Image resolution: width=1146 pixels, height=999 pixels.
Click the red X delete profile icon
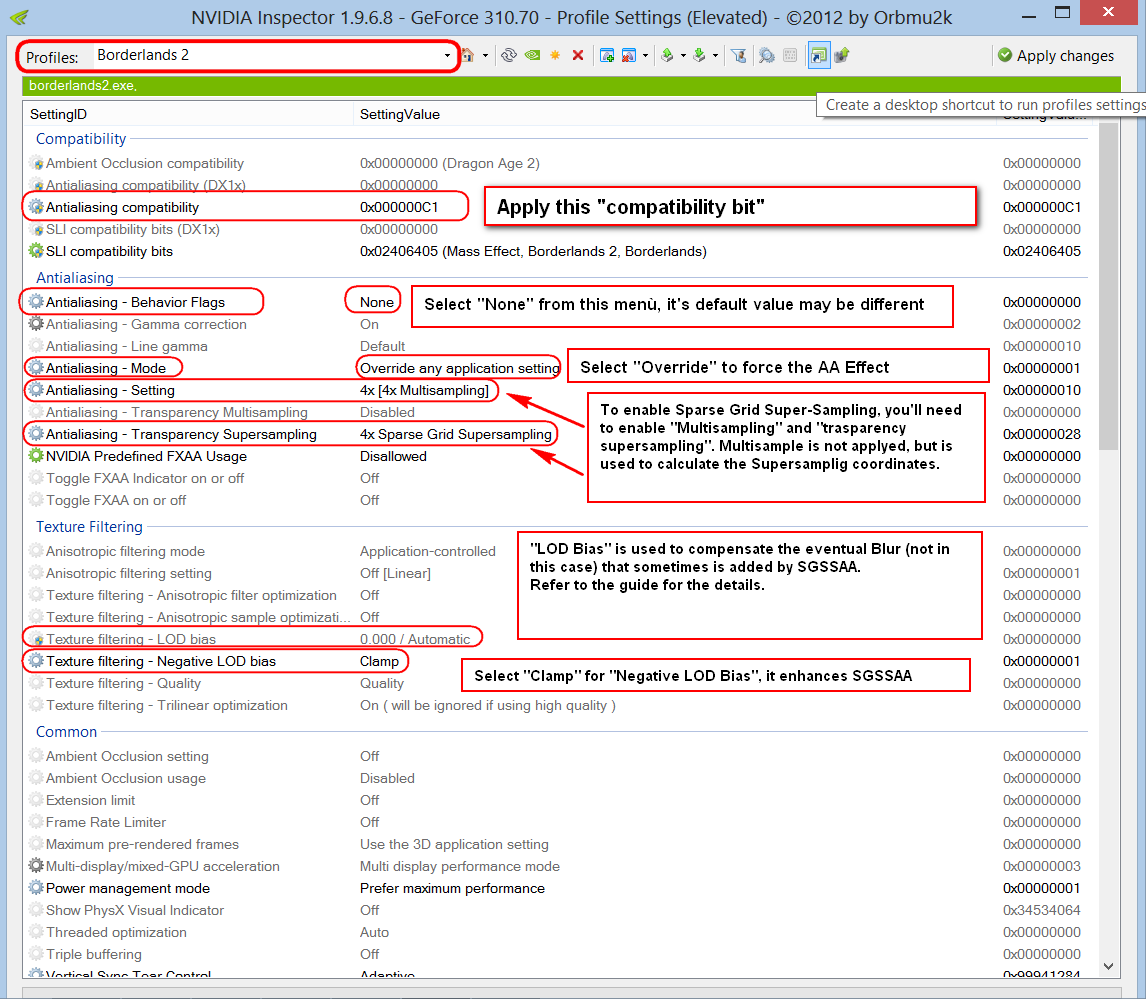[x=578, y=56]
